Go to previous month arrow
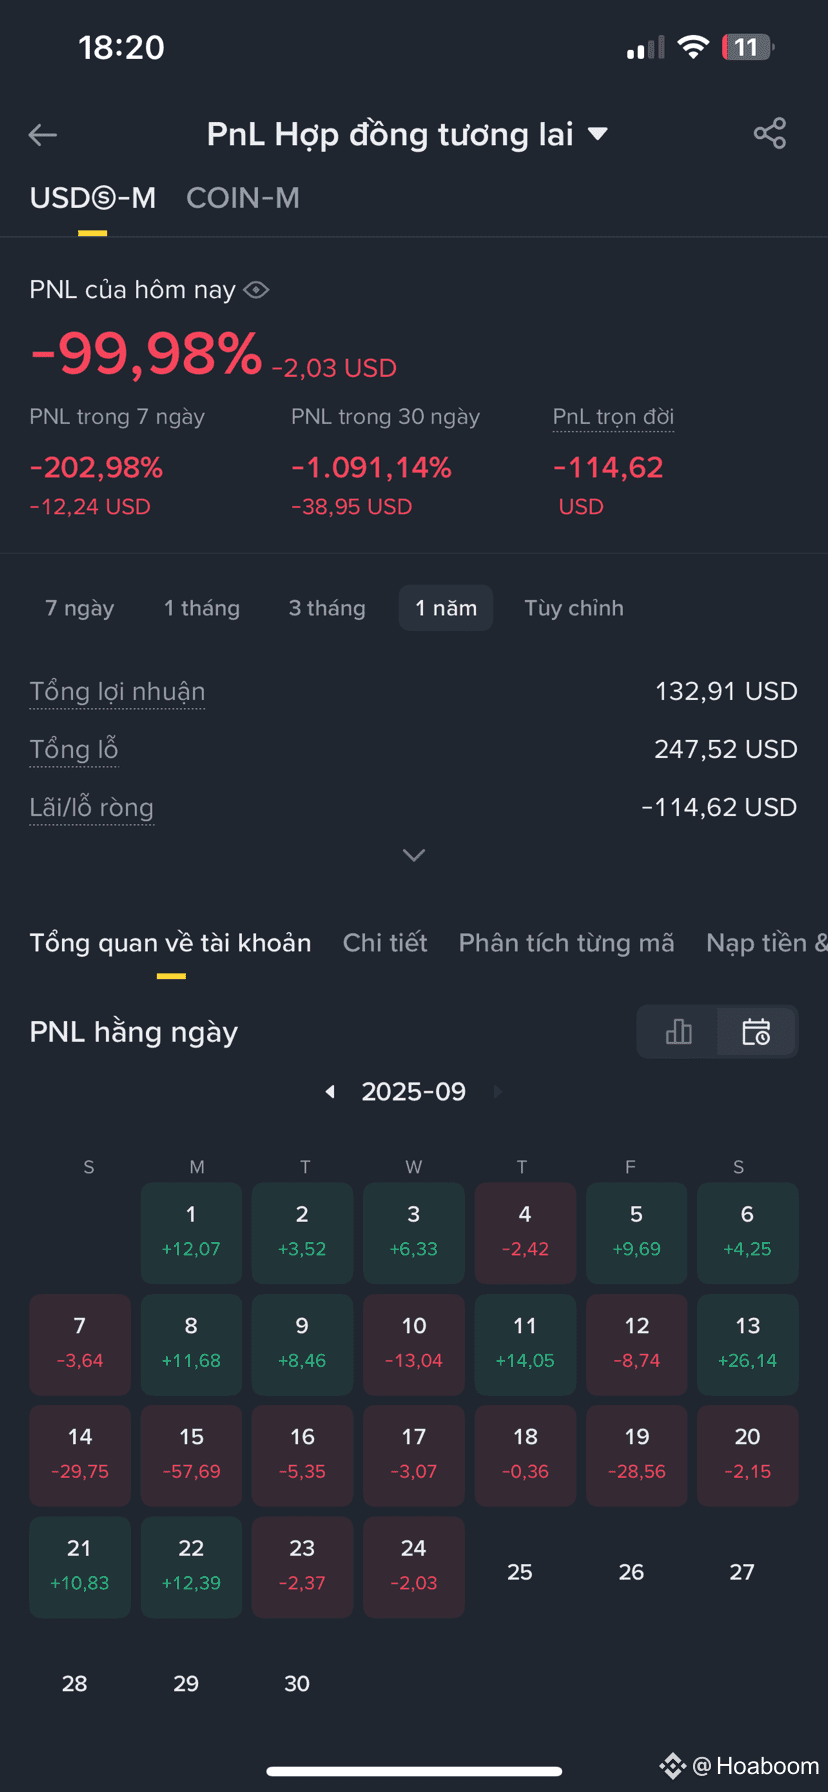The width and height of the screenshot is (828, 1792). (330, 1092)
